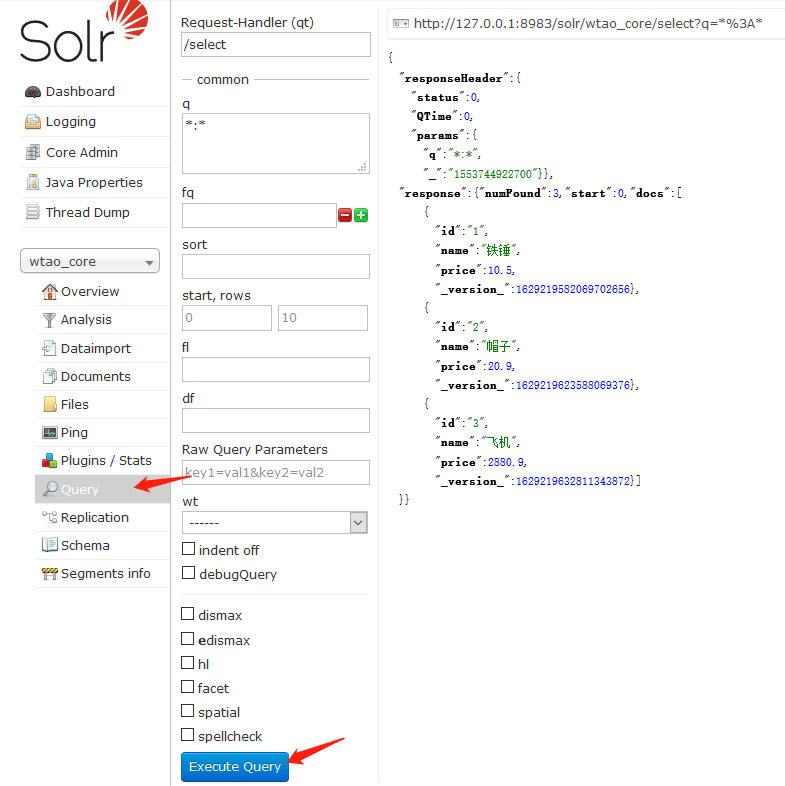Screen dimensions: 785x786
Task: Click the Ping monitor icon
Action: [x=50, y=433]
